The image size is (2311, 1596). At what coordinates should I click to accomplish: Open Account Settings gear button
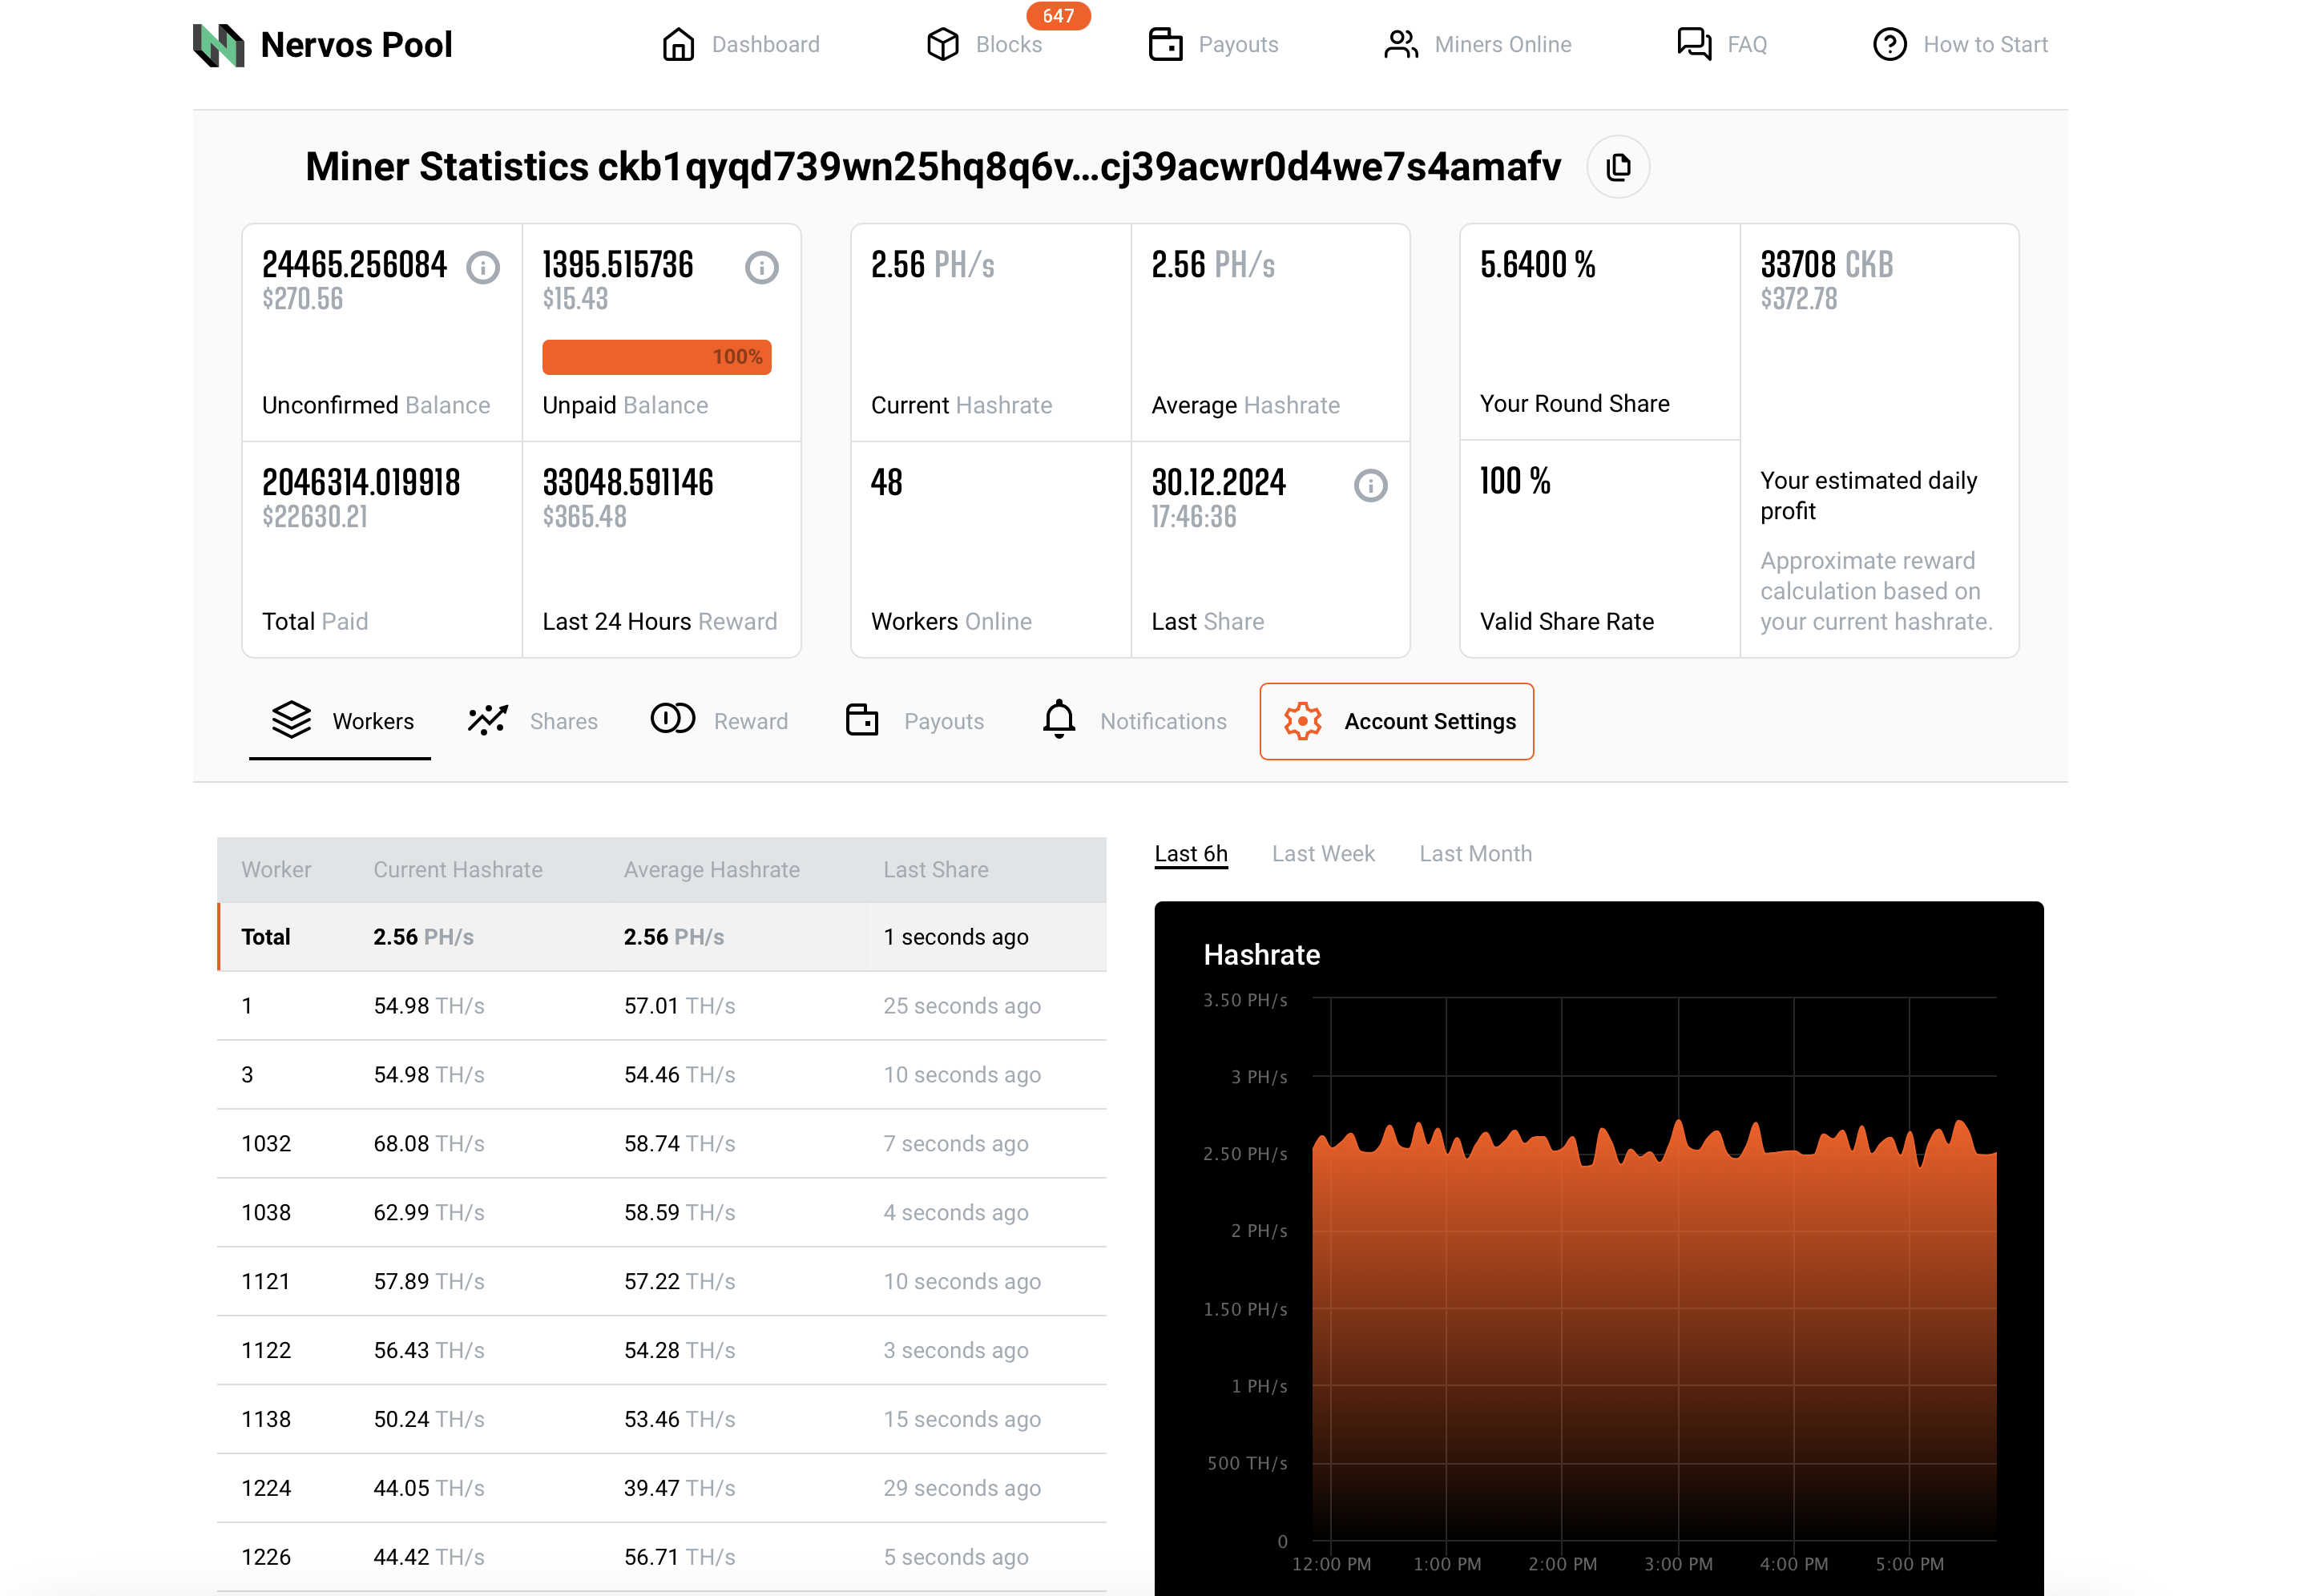click(1395, 721)
